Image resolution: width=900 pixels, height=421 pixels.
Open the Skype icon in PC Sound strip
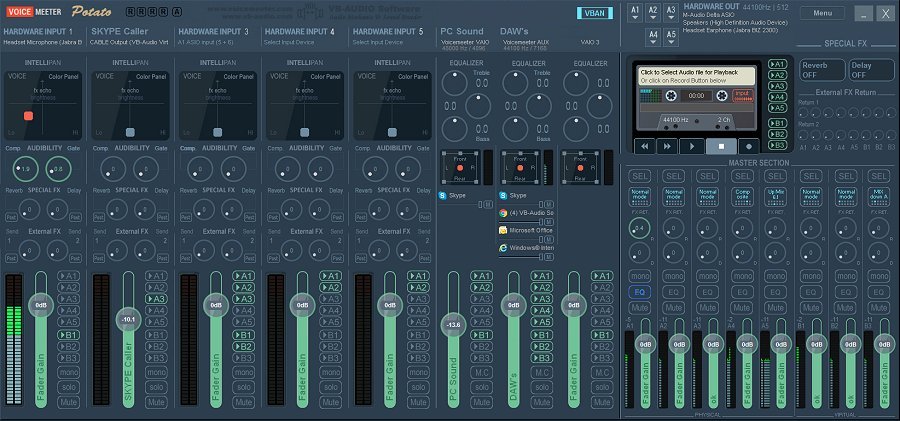point(443,195)
